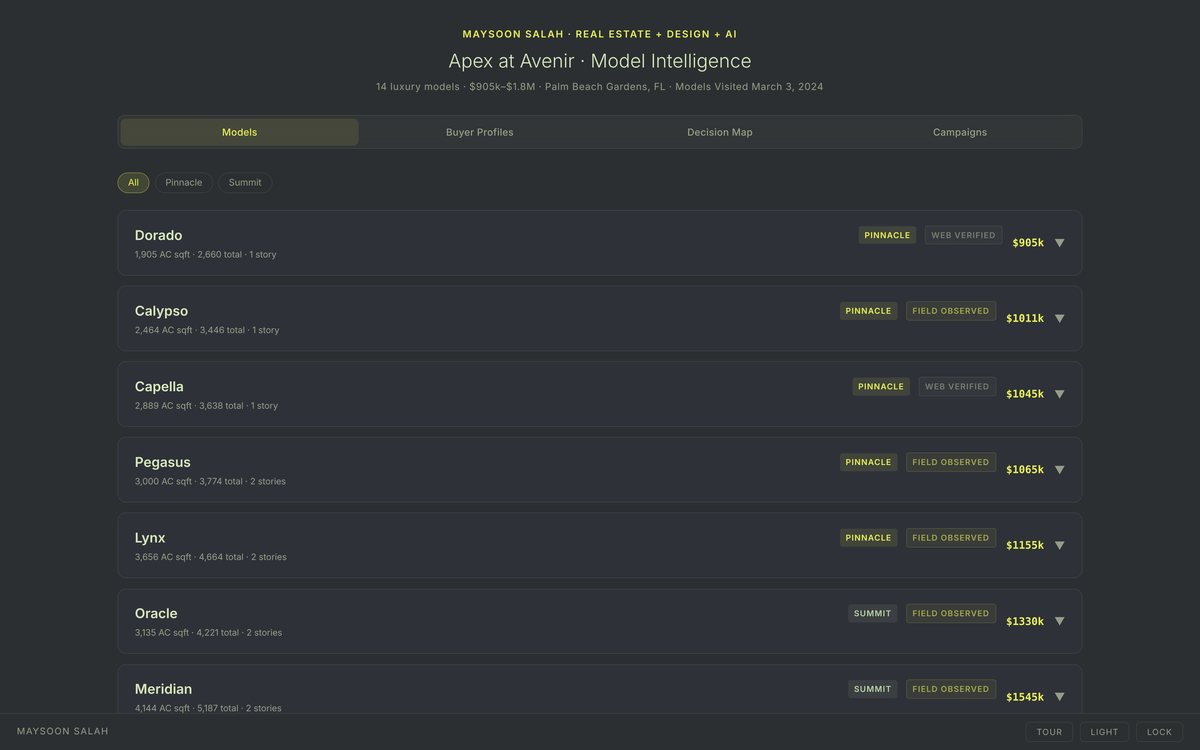Image resolution: width=1200 pixels, height=750 pixels.
Task: Click the Web Verified badge on Capella
Action: (x=957, y=386)
